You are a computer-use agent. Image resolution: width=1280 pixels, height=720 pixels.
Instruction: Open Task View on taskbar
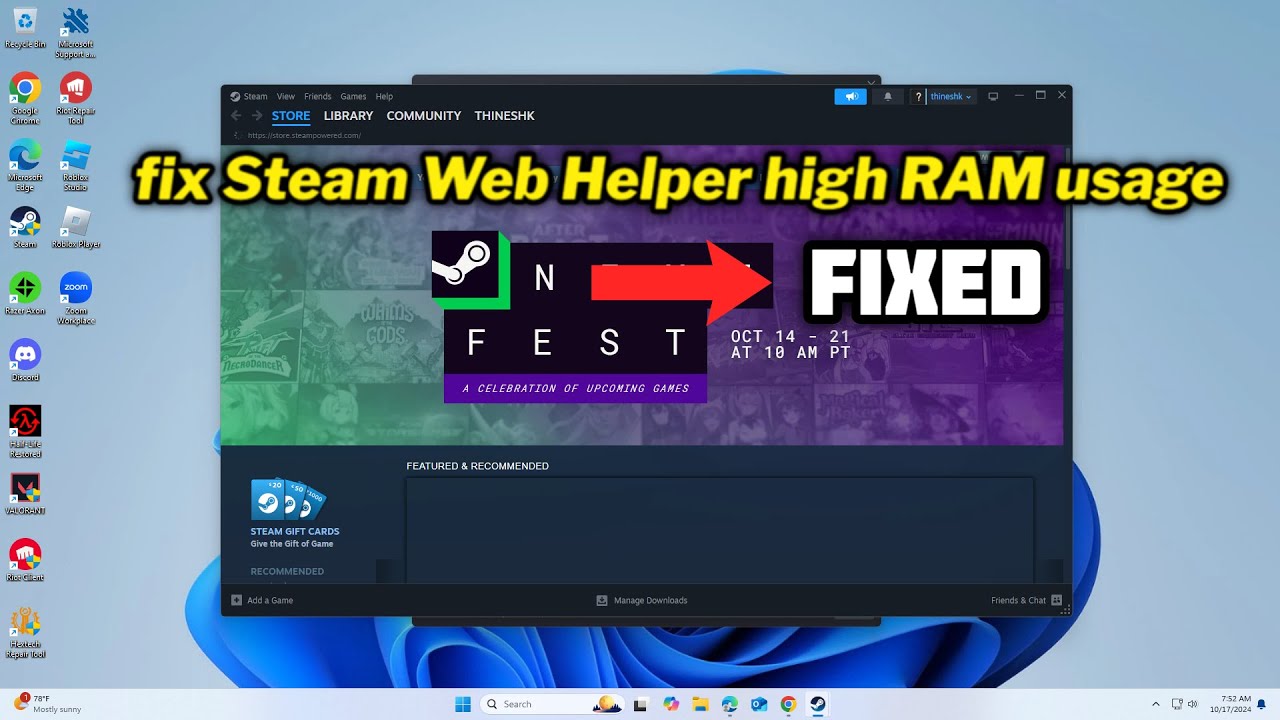pos(642,704)
